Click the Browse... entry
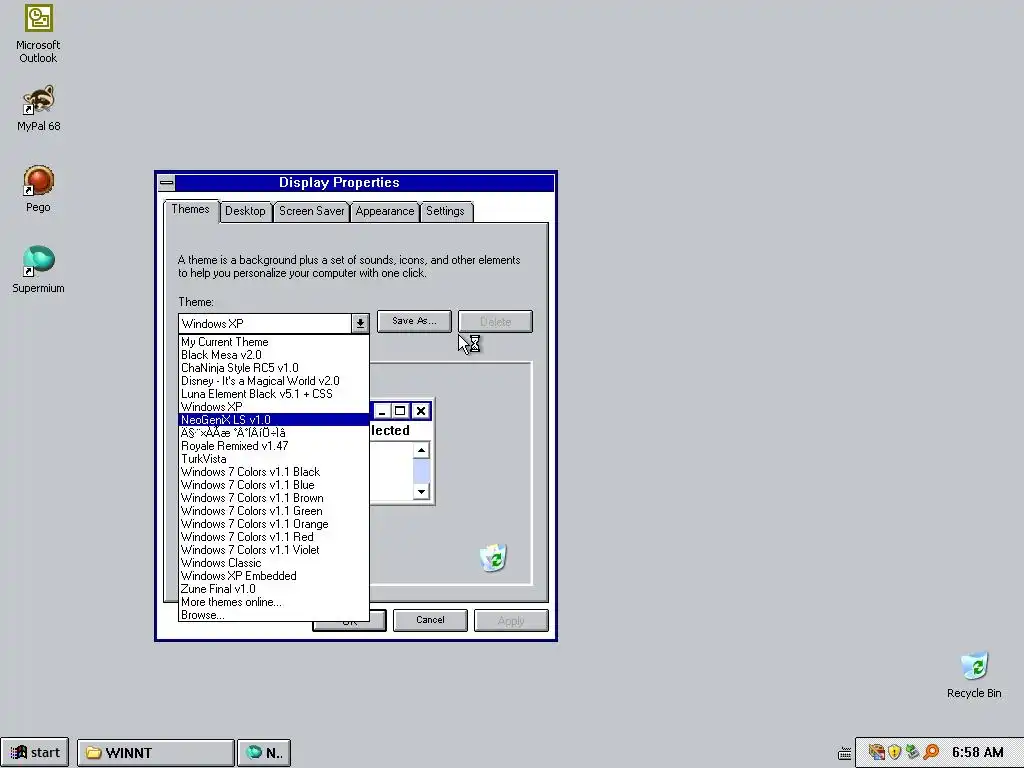Screen dimensions: 1024x768 click(274, 615)
